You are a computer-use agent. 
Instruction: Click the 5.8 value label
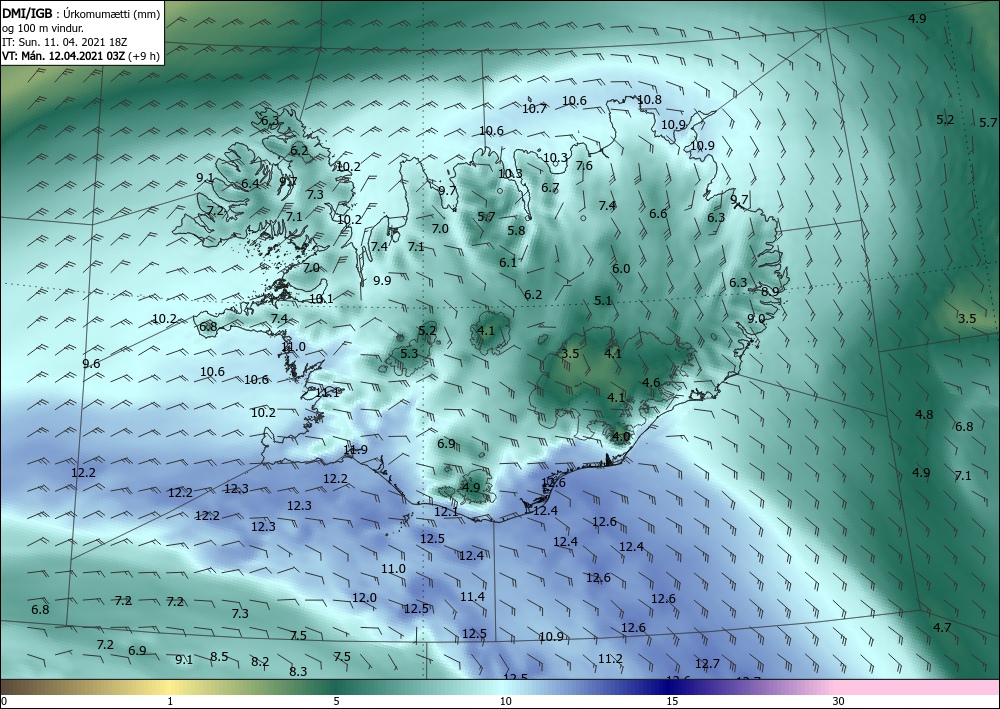click(x=516, y=230)
